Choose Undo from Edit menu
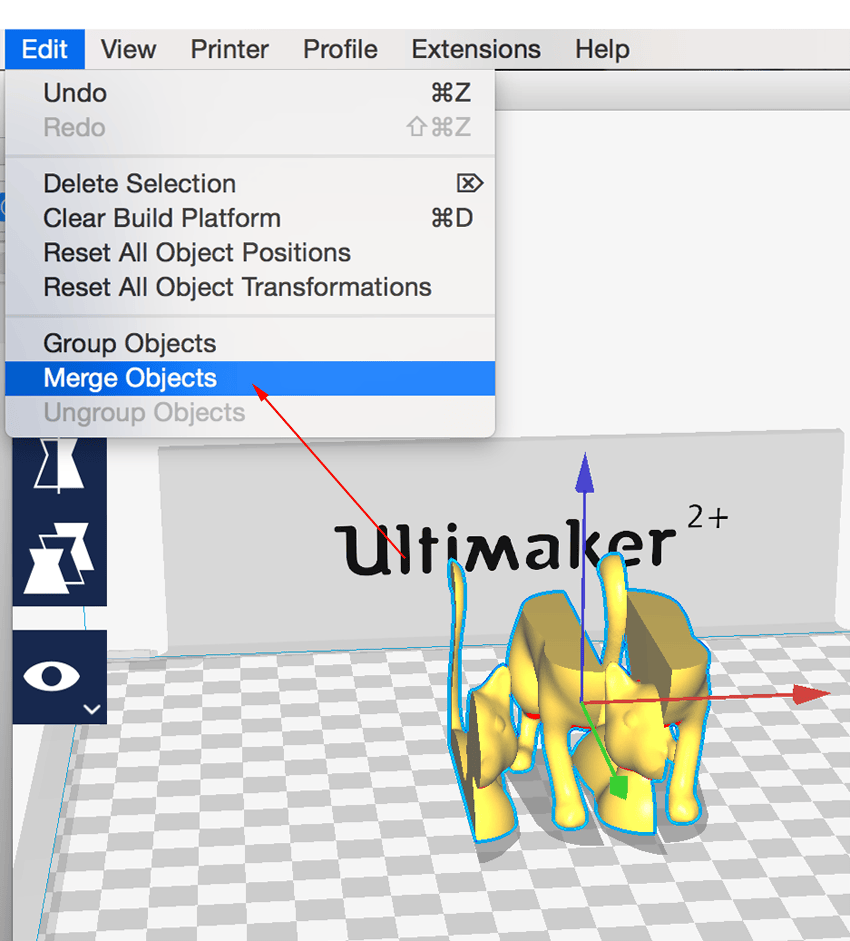The image size is (850, 941). 250,93
